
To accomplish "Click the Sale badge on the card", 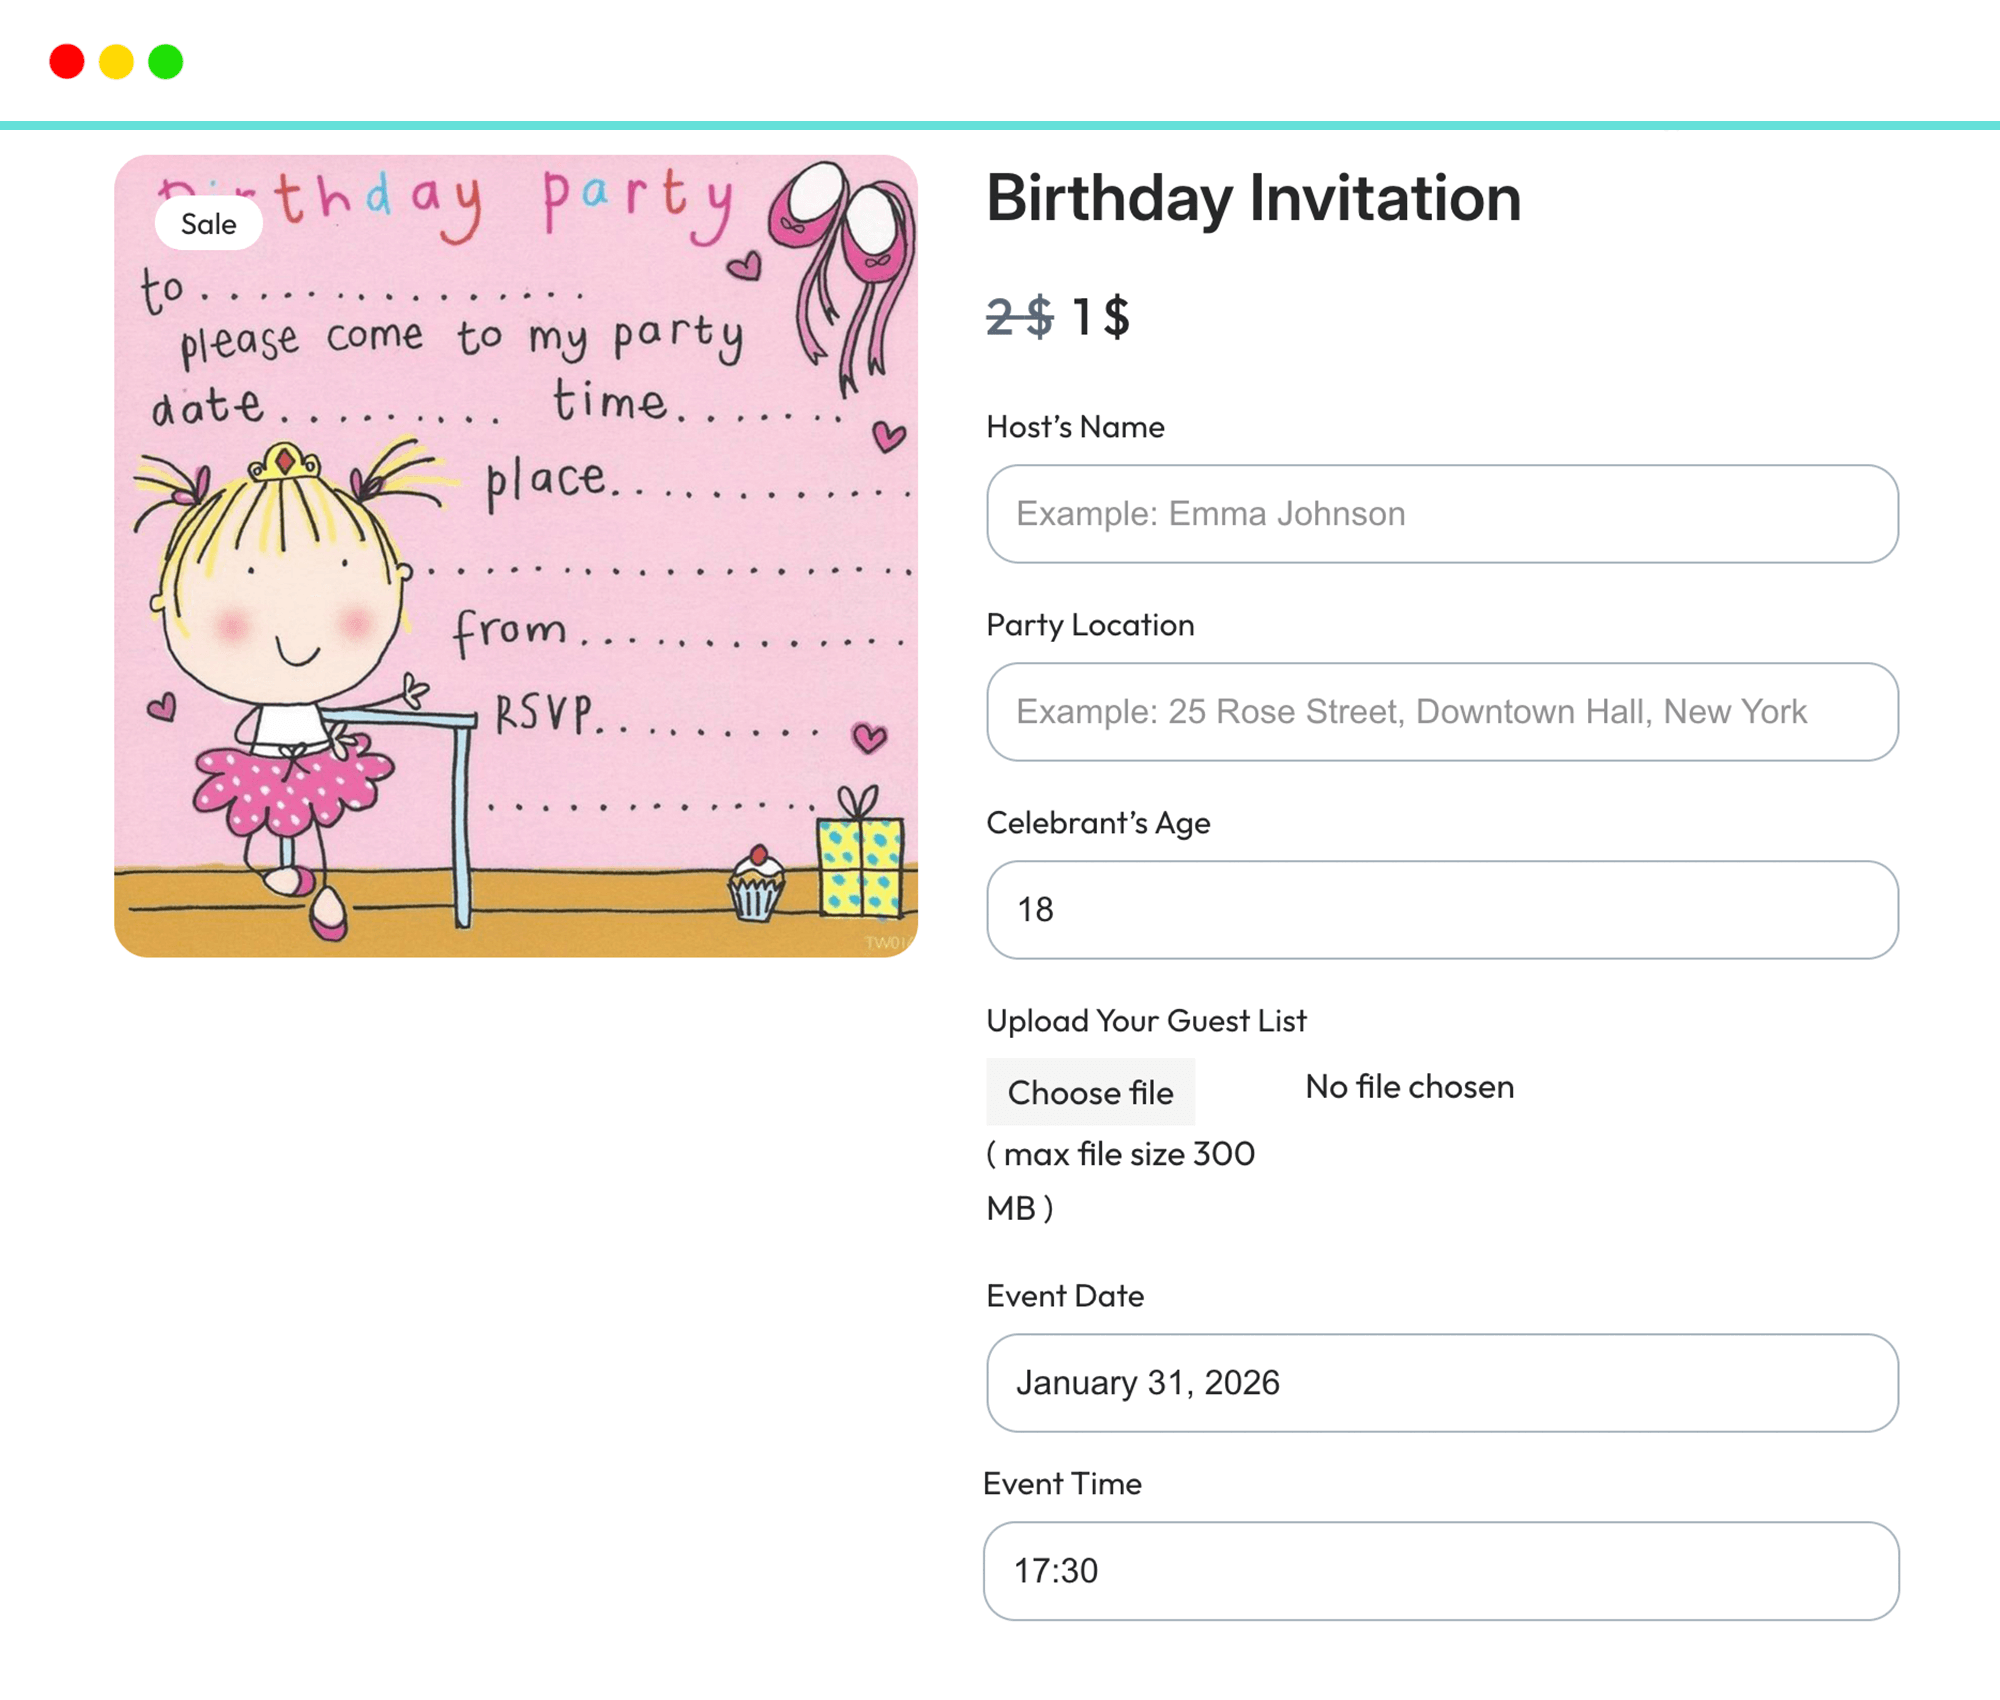I will click(208, 224).
